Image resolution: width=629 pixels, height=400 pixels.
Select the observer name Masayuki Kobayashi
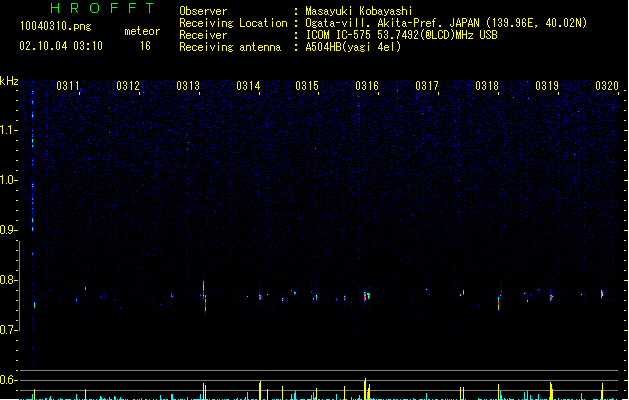pos(359,11)
